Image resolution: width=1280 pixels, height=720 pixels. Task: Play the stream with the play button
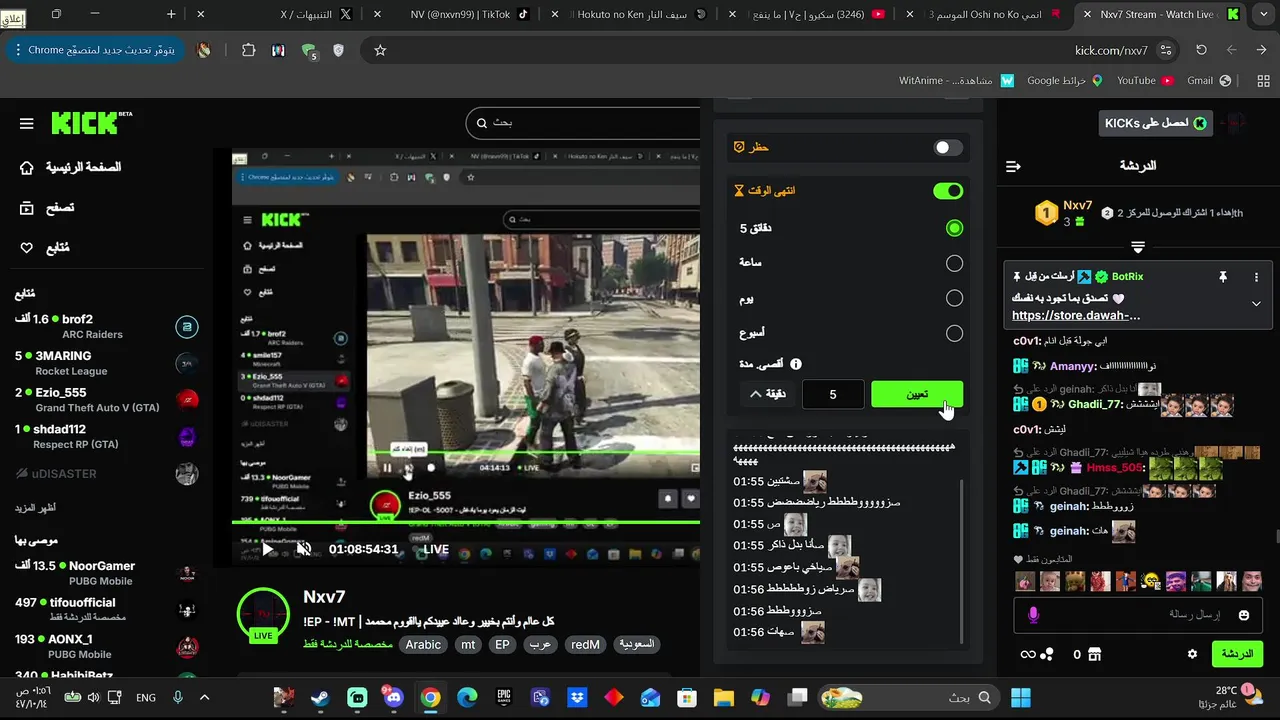point(268,549)
